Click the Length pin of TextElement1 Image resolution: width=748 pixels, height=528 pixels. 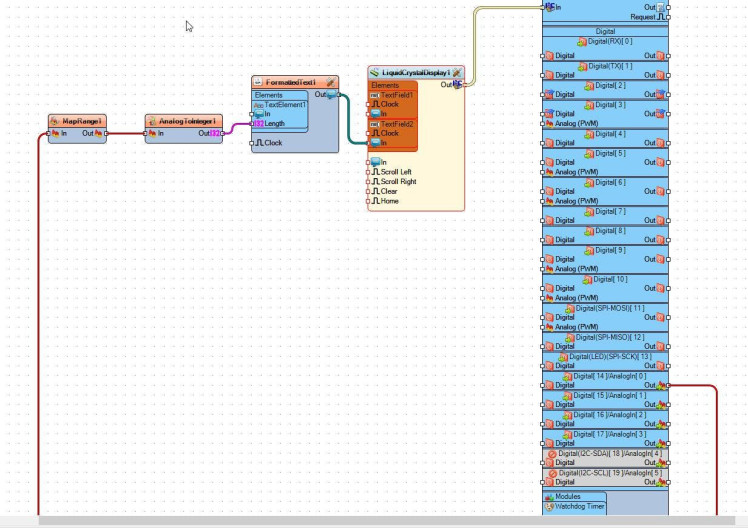[x=275, y=124]
